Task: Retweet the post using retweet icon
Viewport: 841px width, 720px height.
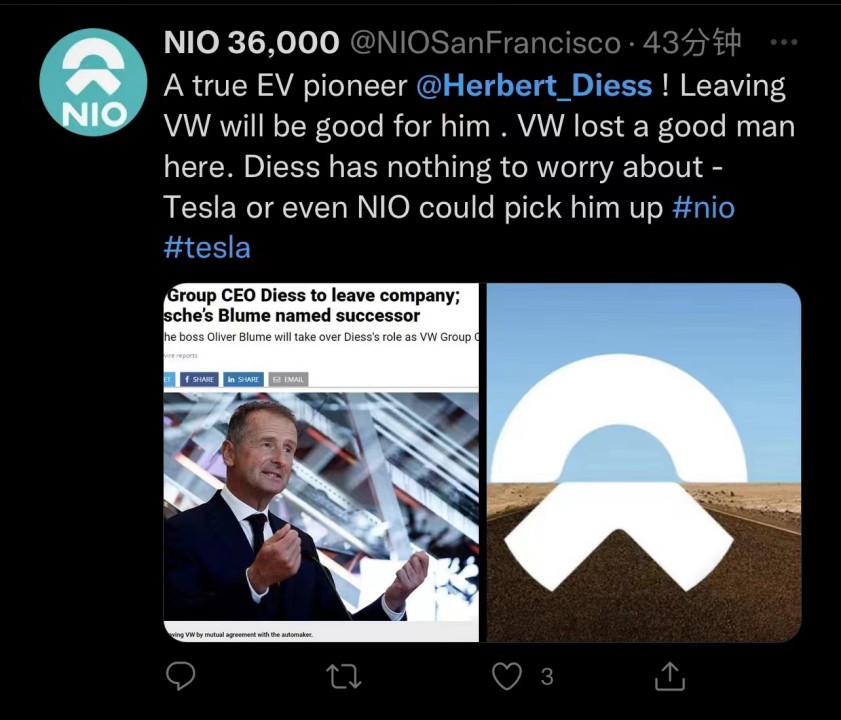Action: pos(344,677)
